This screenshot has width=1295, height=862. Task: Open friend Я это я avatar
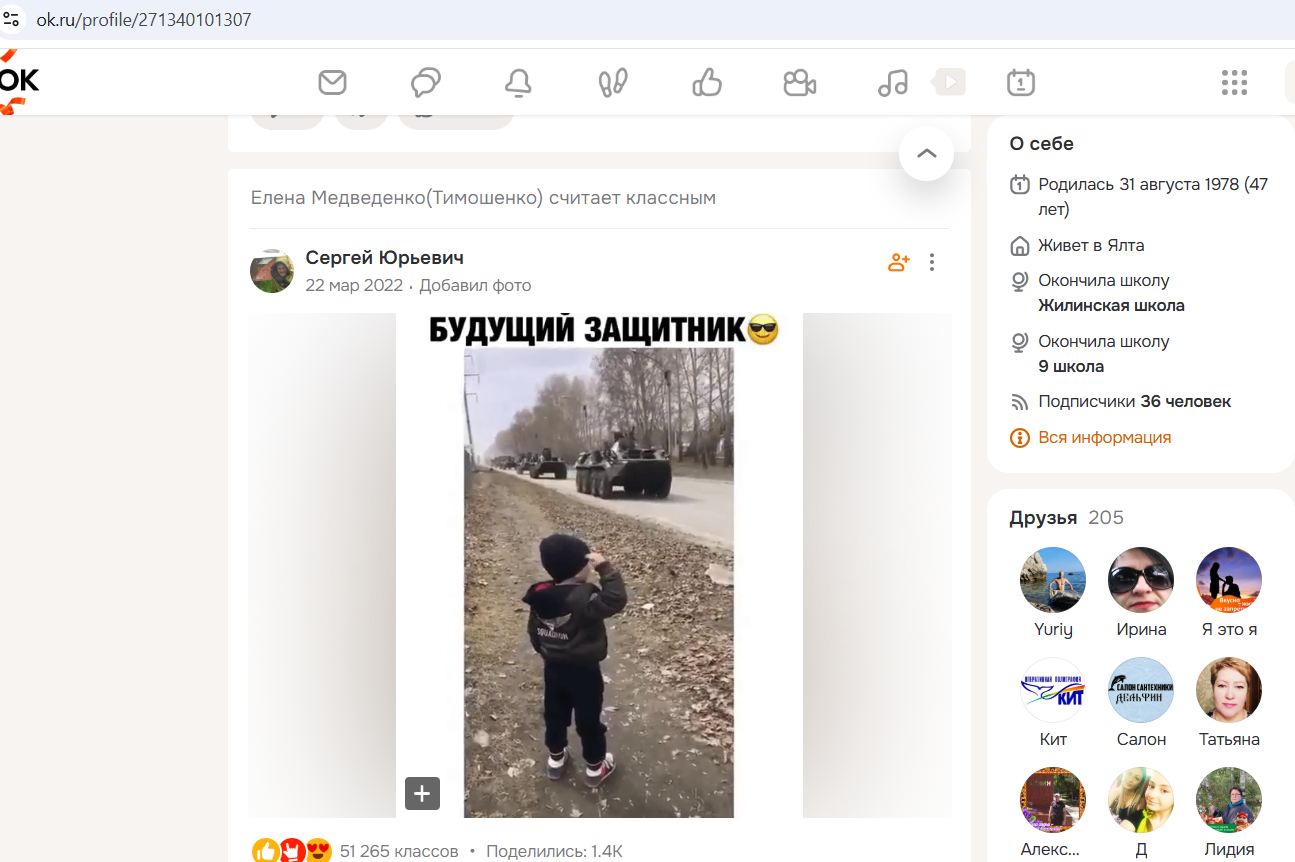coord(1229,580)
